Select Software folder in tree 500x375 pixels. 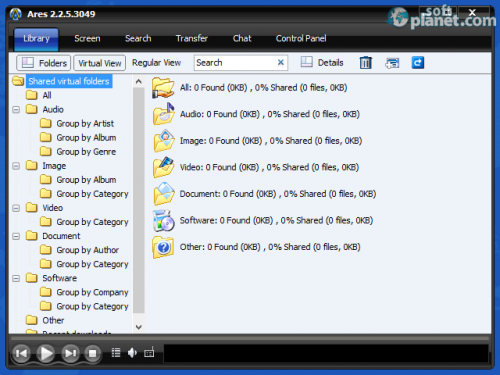pos(60,278)
